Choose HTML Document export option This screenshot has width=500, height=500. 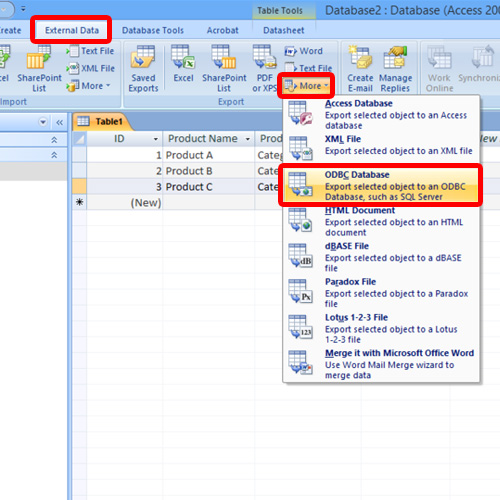click(x=381, y=221)
